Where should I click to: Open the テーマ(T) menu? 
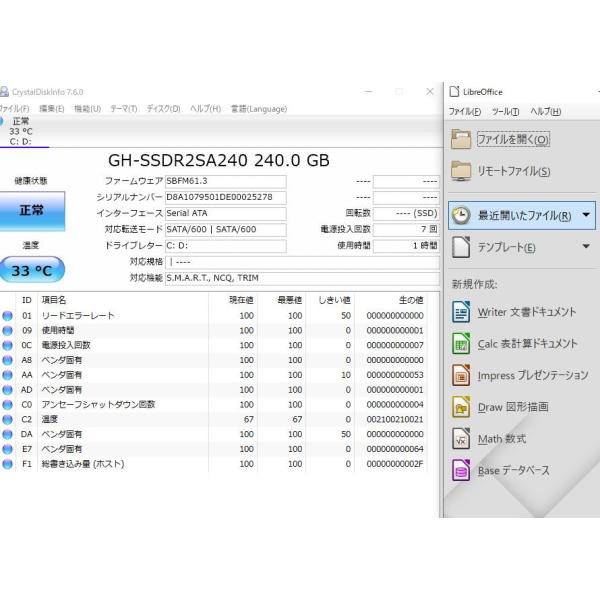(124, 109)
